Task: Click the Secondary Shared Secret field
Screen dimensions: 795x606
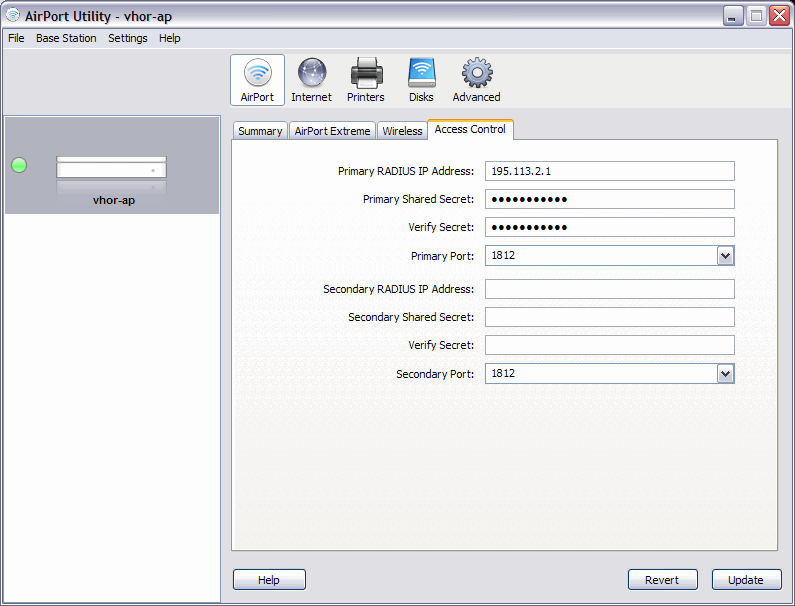Action: tap(609, 317)
